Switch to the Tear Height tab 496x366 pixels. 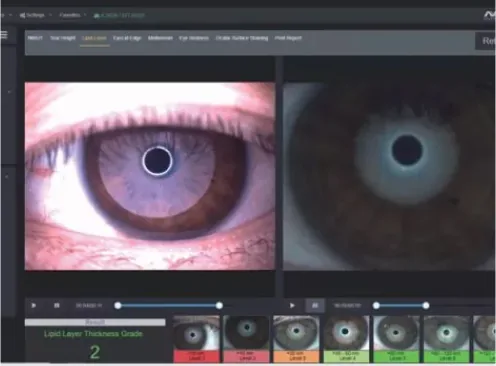pyautogui.click(x=63, y=38)
